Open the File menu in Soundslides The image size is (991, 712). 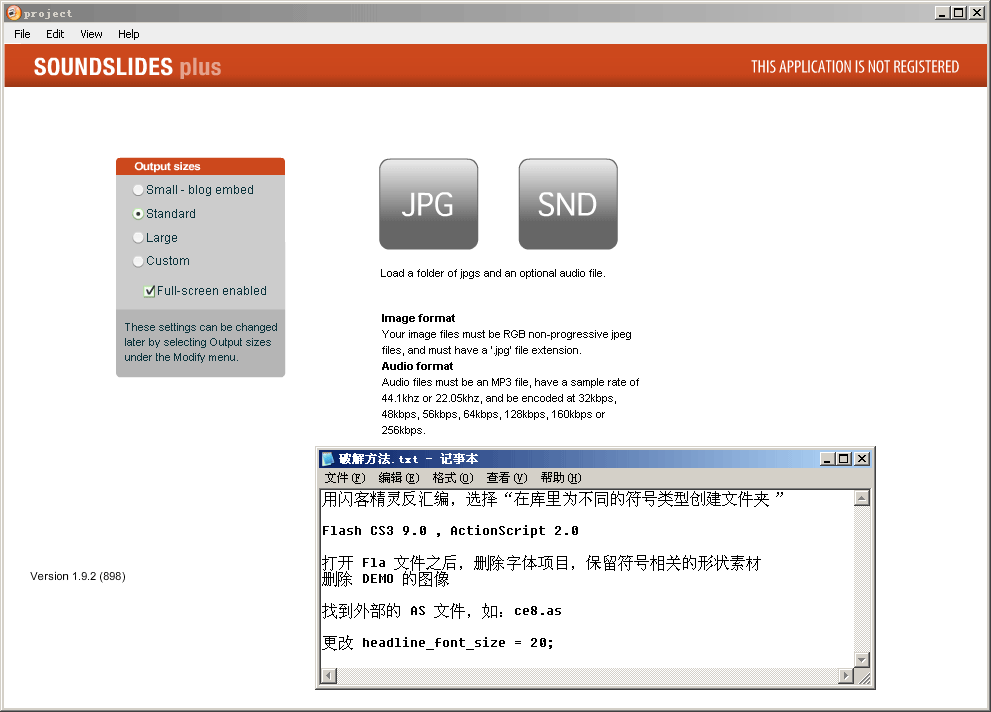22,34
